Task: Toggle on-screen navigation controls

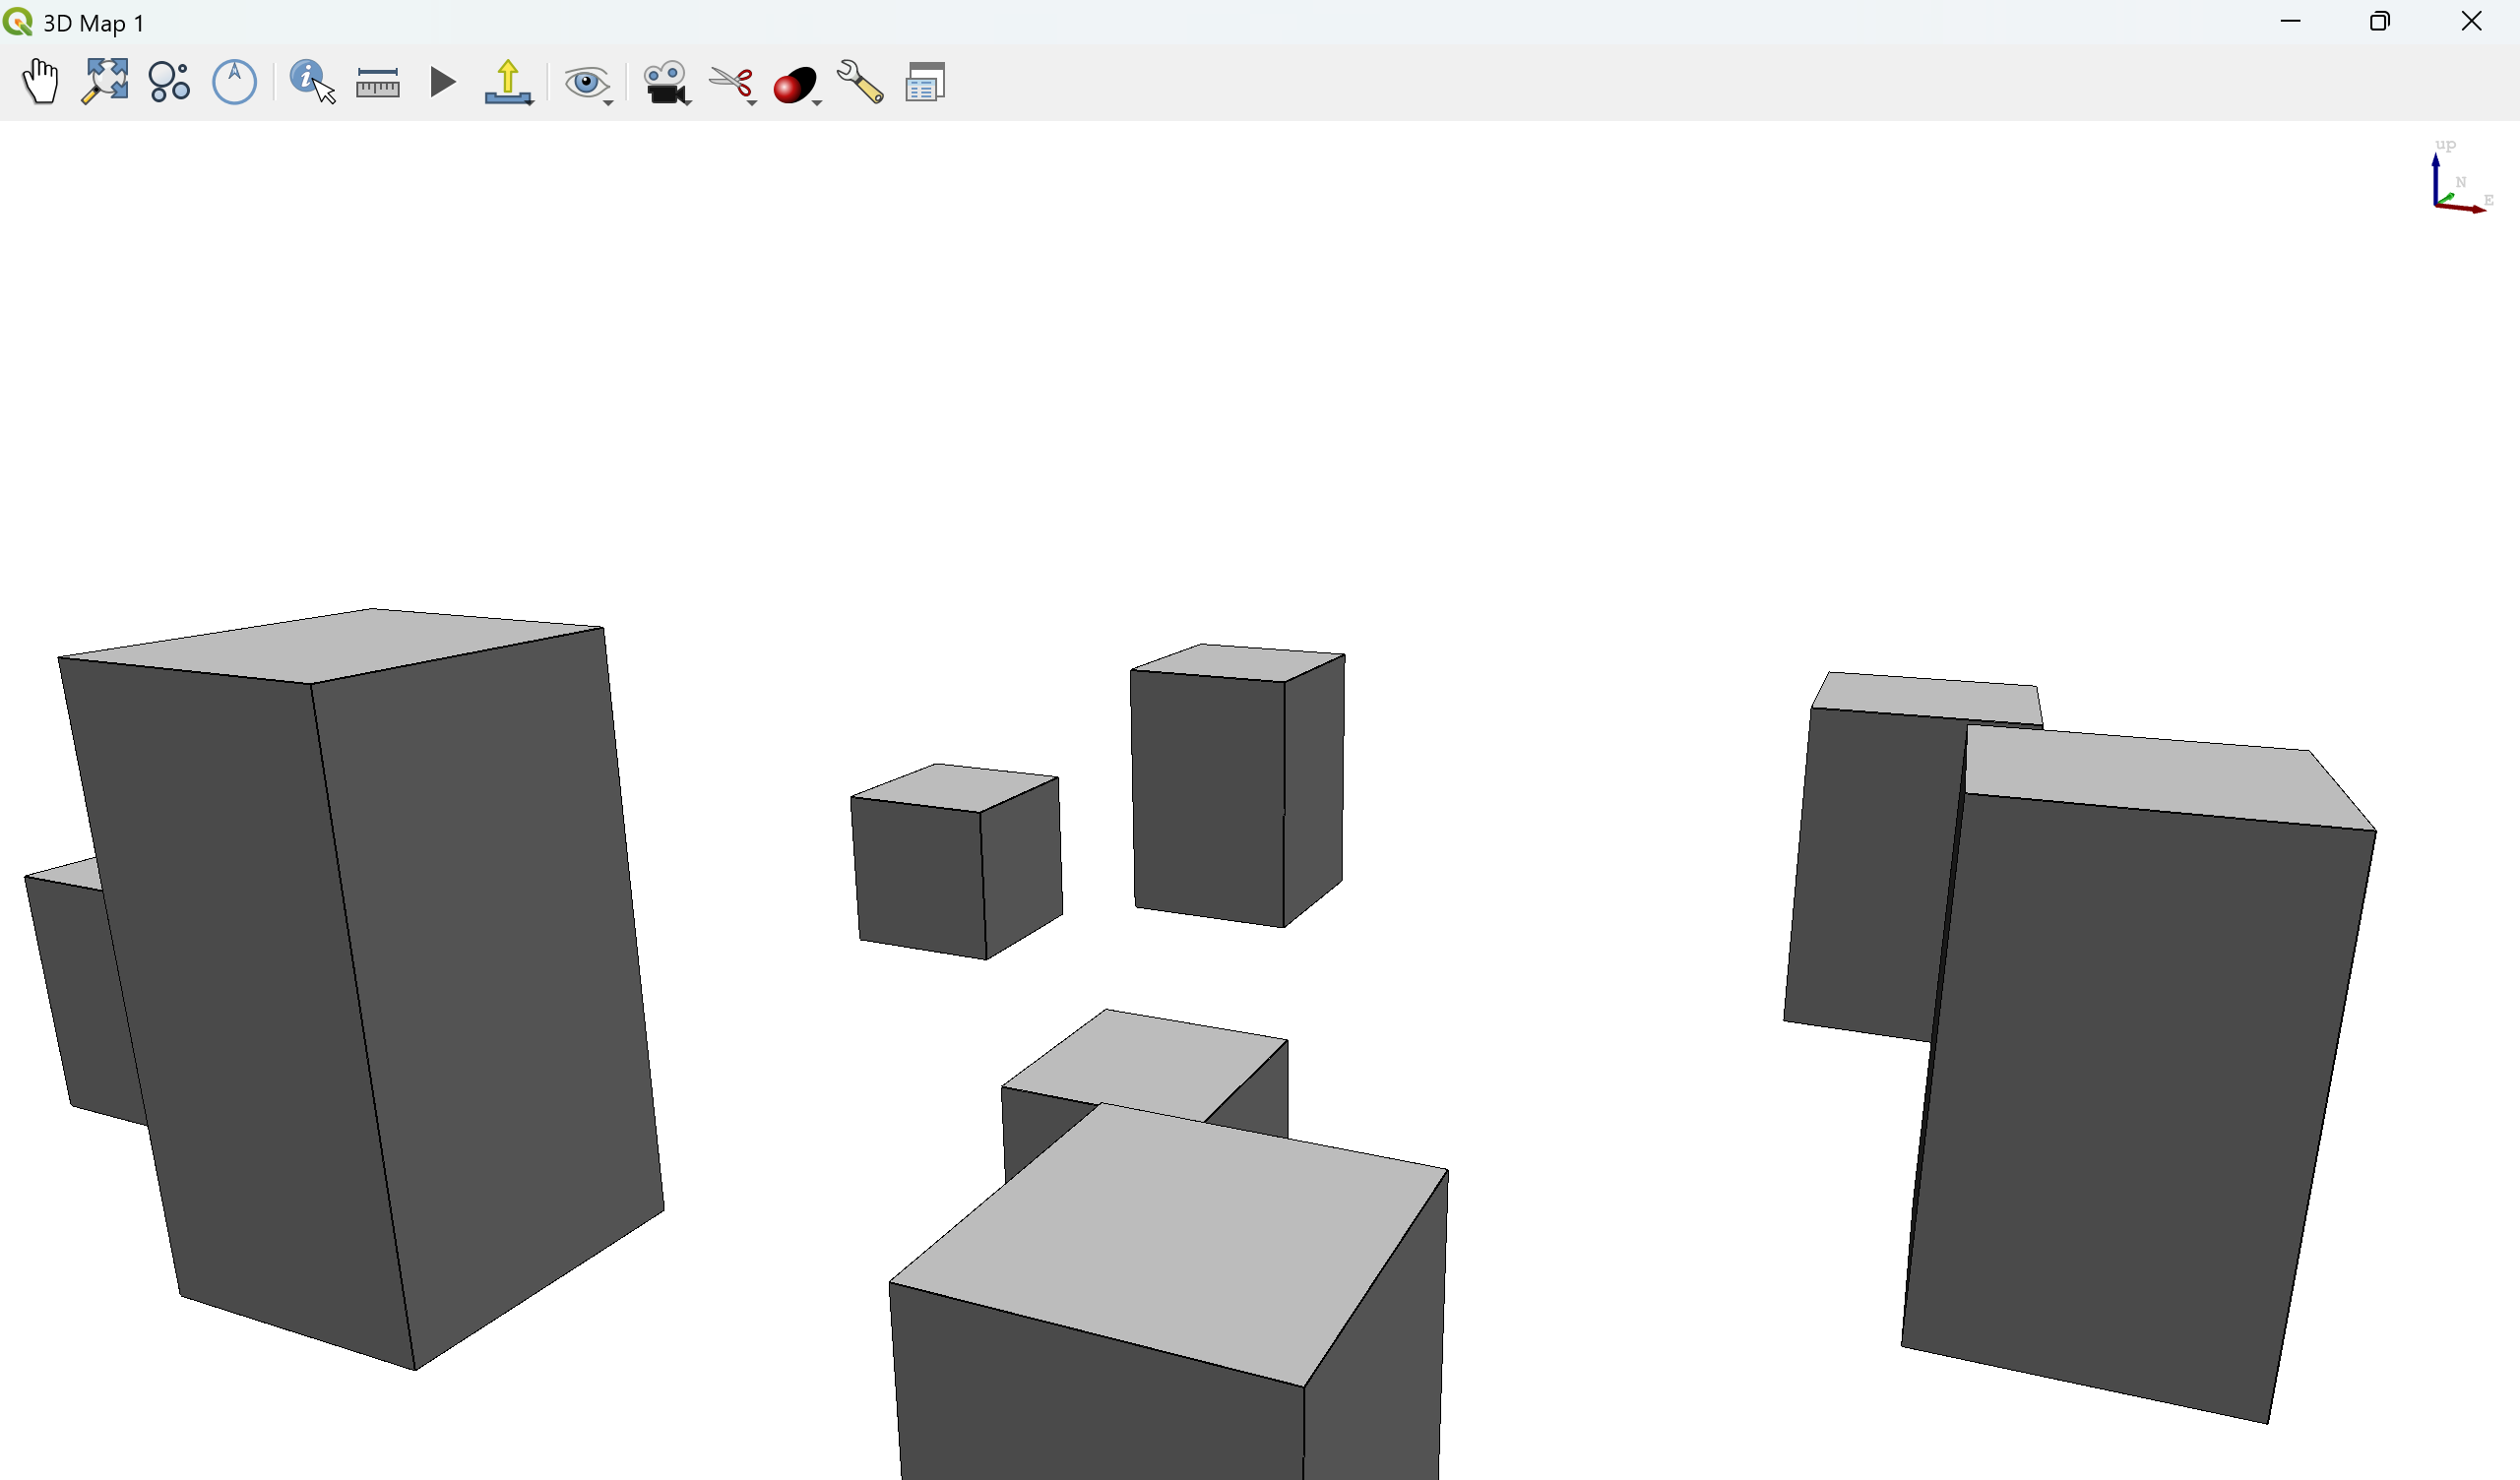Action: pyautogui.click(x=169, y=81)
